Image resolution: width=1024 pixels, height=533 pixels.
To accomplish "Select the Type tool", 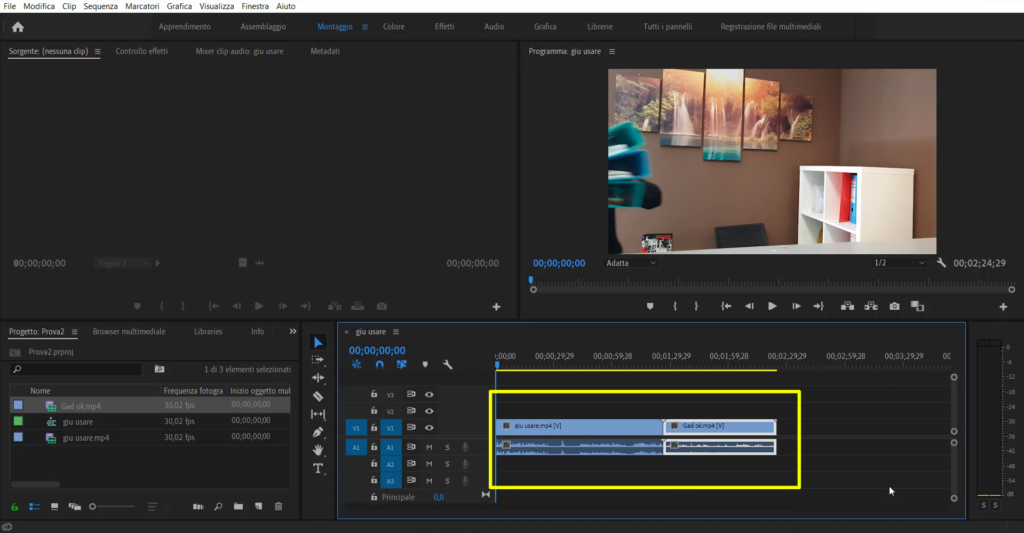I will click(x=318, y=468).
